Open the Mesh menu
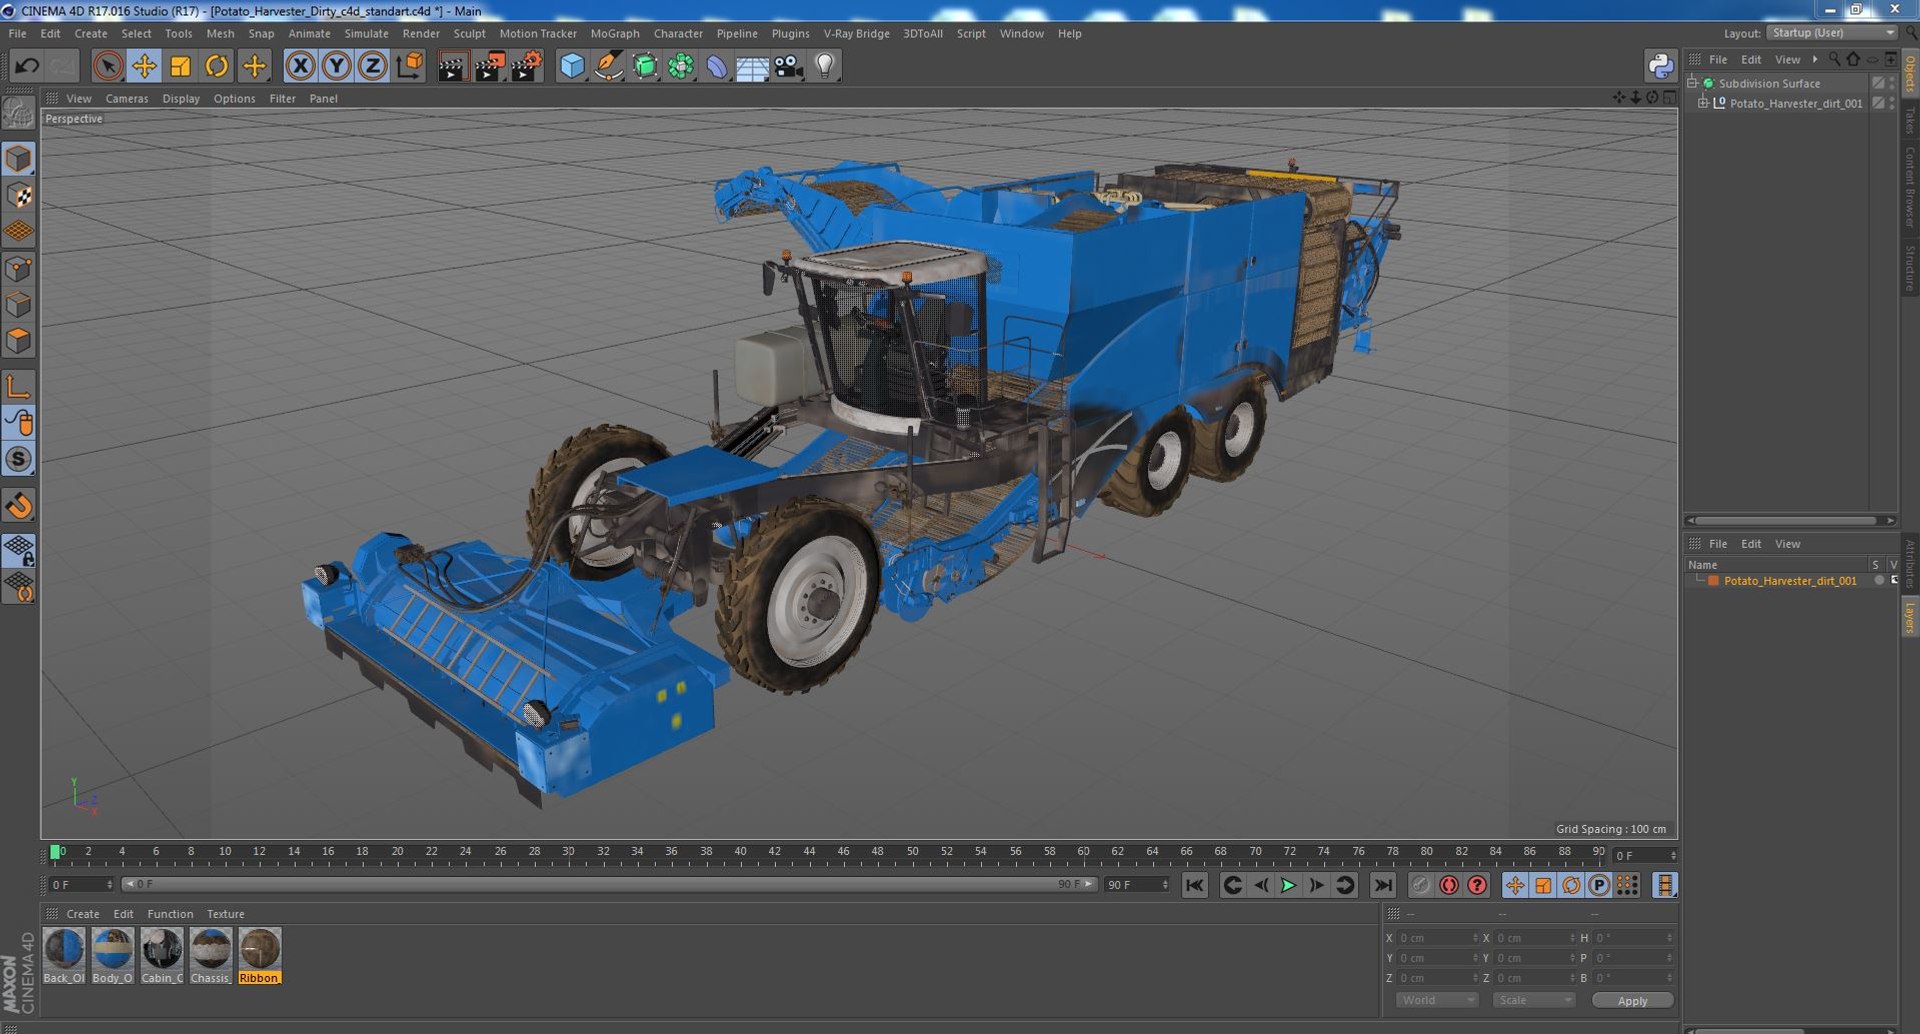1920x1034 pixels. (x=220, y=33)
